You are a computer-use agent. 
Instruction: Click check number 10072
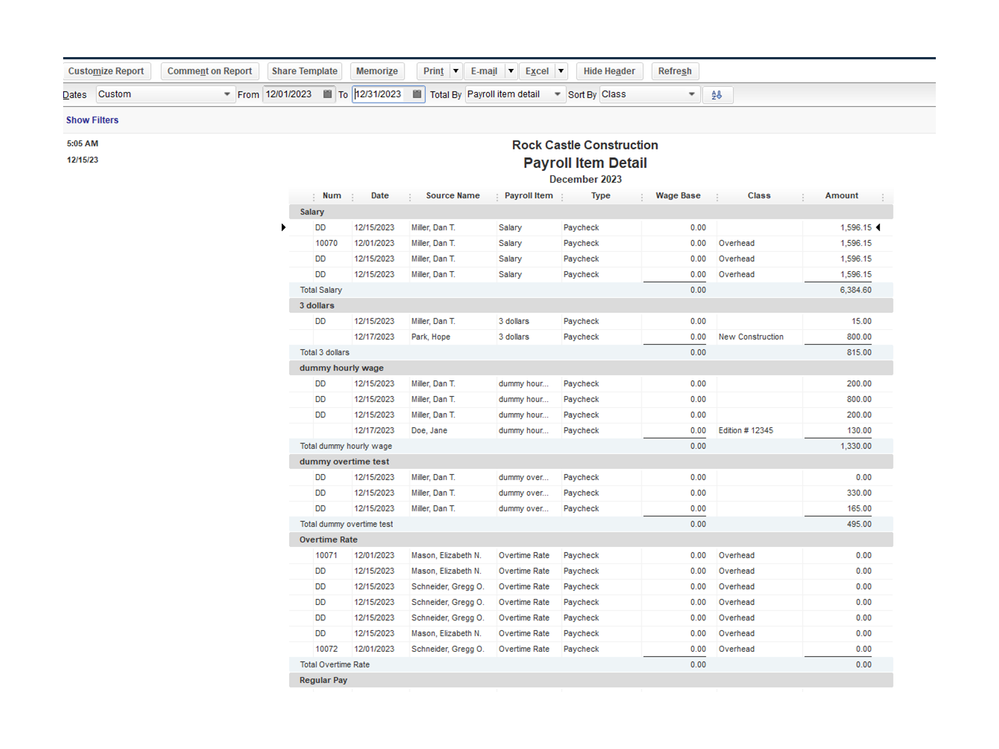pos(326,649)
